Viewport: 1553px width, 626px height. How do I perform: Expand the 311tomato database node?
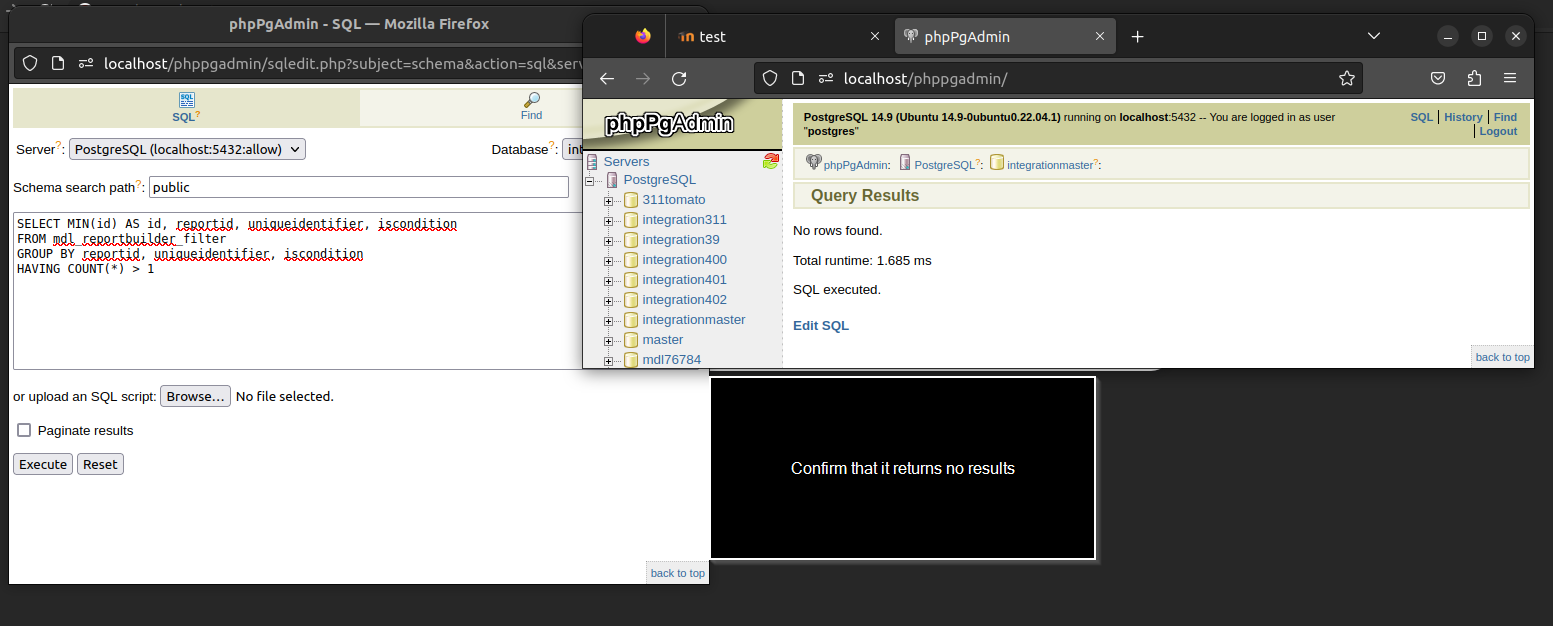[x=609, y=201]
